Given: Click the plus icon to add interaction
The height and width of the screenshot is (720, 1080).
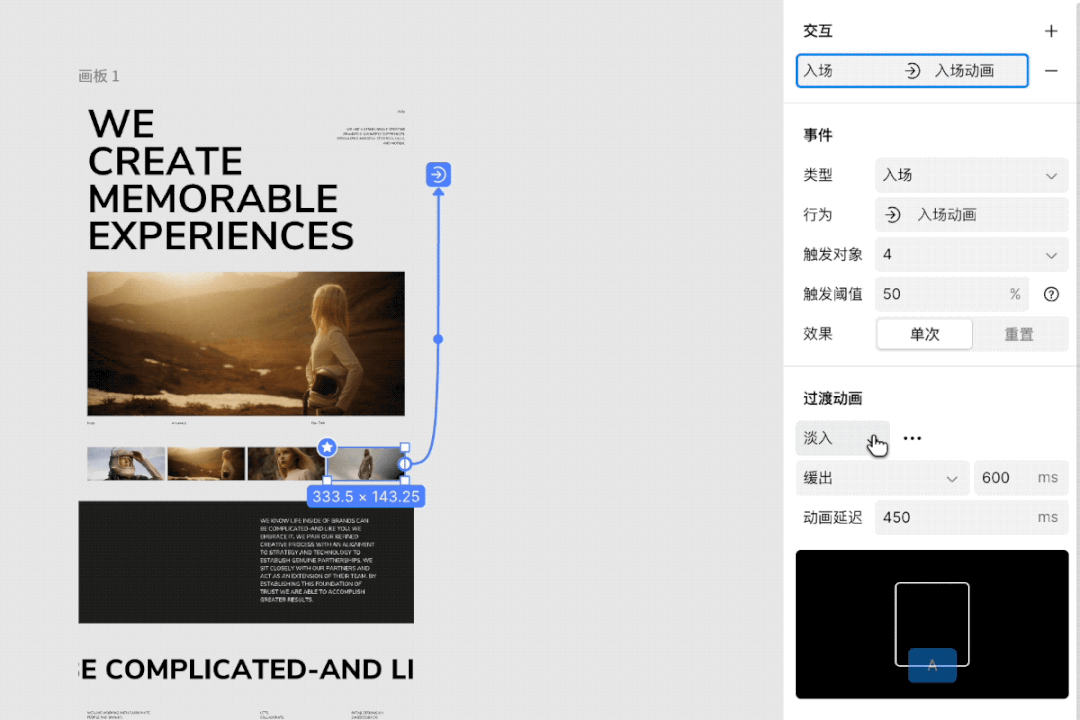Looking at the screenshot, I should click(1051, 31).
